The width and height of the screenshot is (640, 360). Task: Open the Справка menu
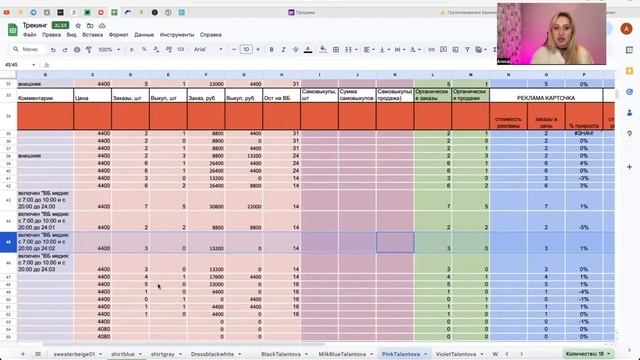(x=211, y=35)
